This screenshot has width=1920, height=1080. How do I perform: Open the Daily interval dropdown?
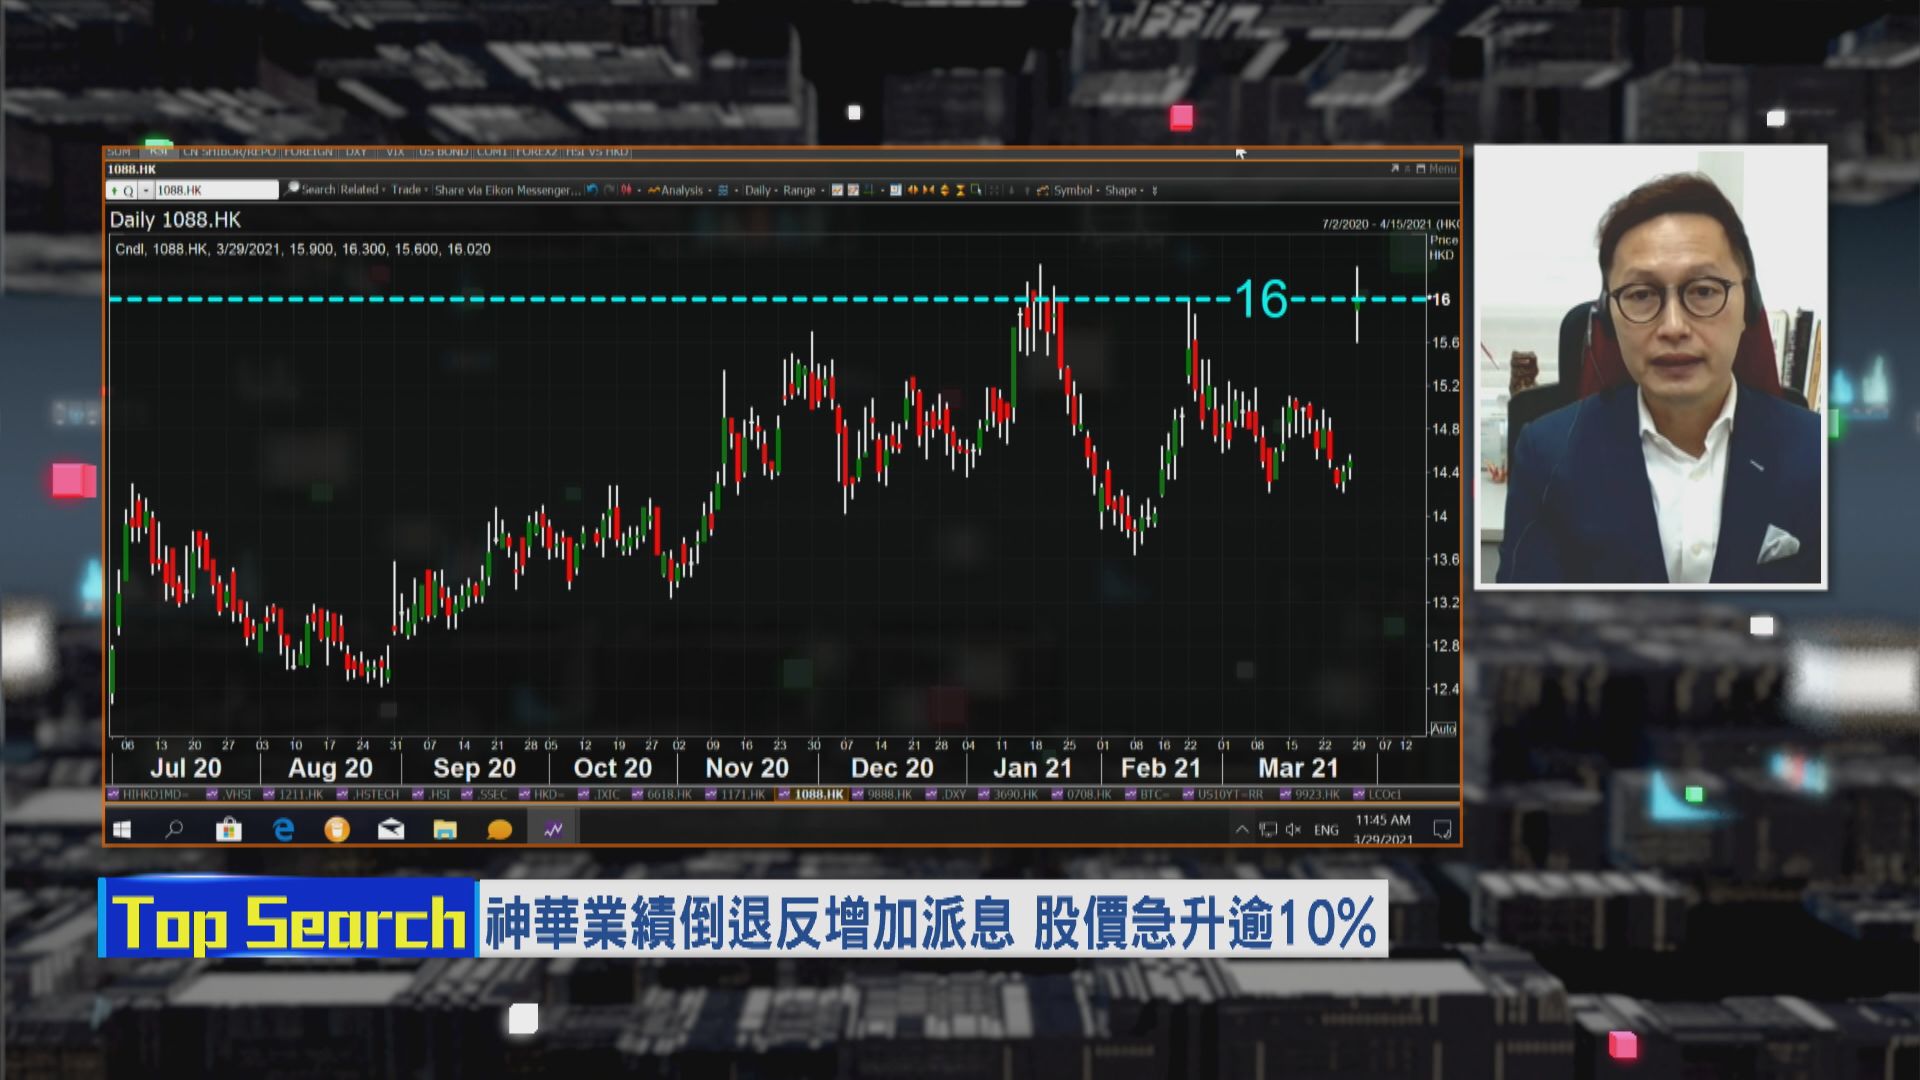coord(756,190)
